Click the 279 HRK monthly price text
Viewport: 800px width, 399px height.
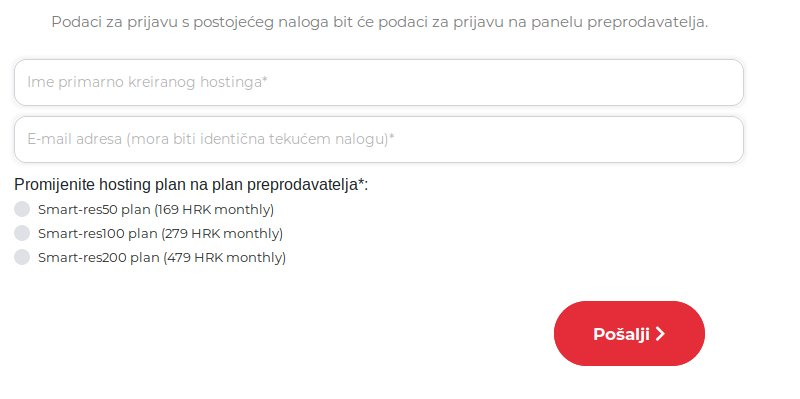click(222, 234)
